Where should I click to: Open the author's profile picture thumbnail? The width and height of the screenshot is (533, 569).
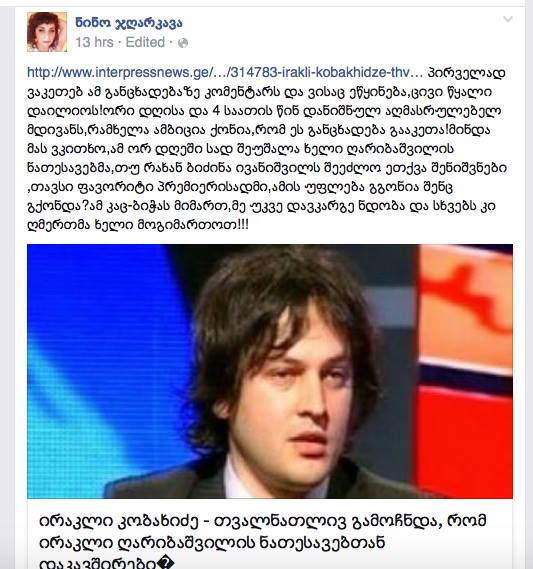47,32
